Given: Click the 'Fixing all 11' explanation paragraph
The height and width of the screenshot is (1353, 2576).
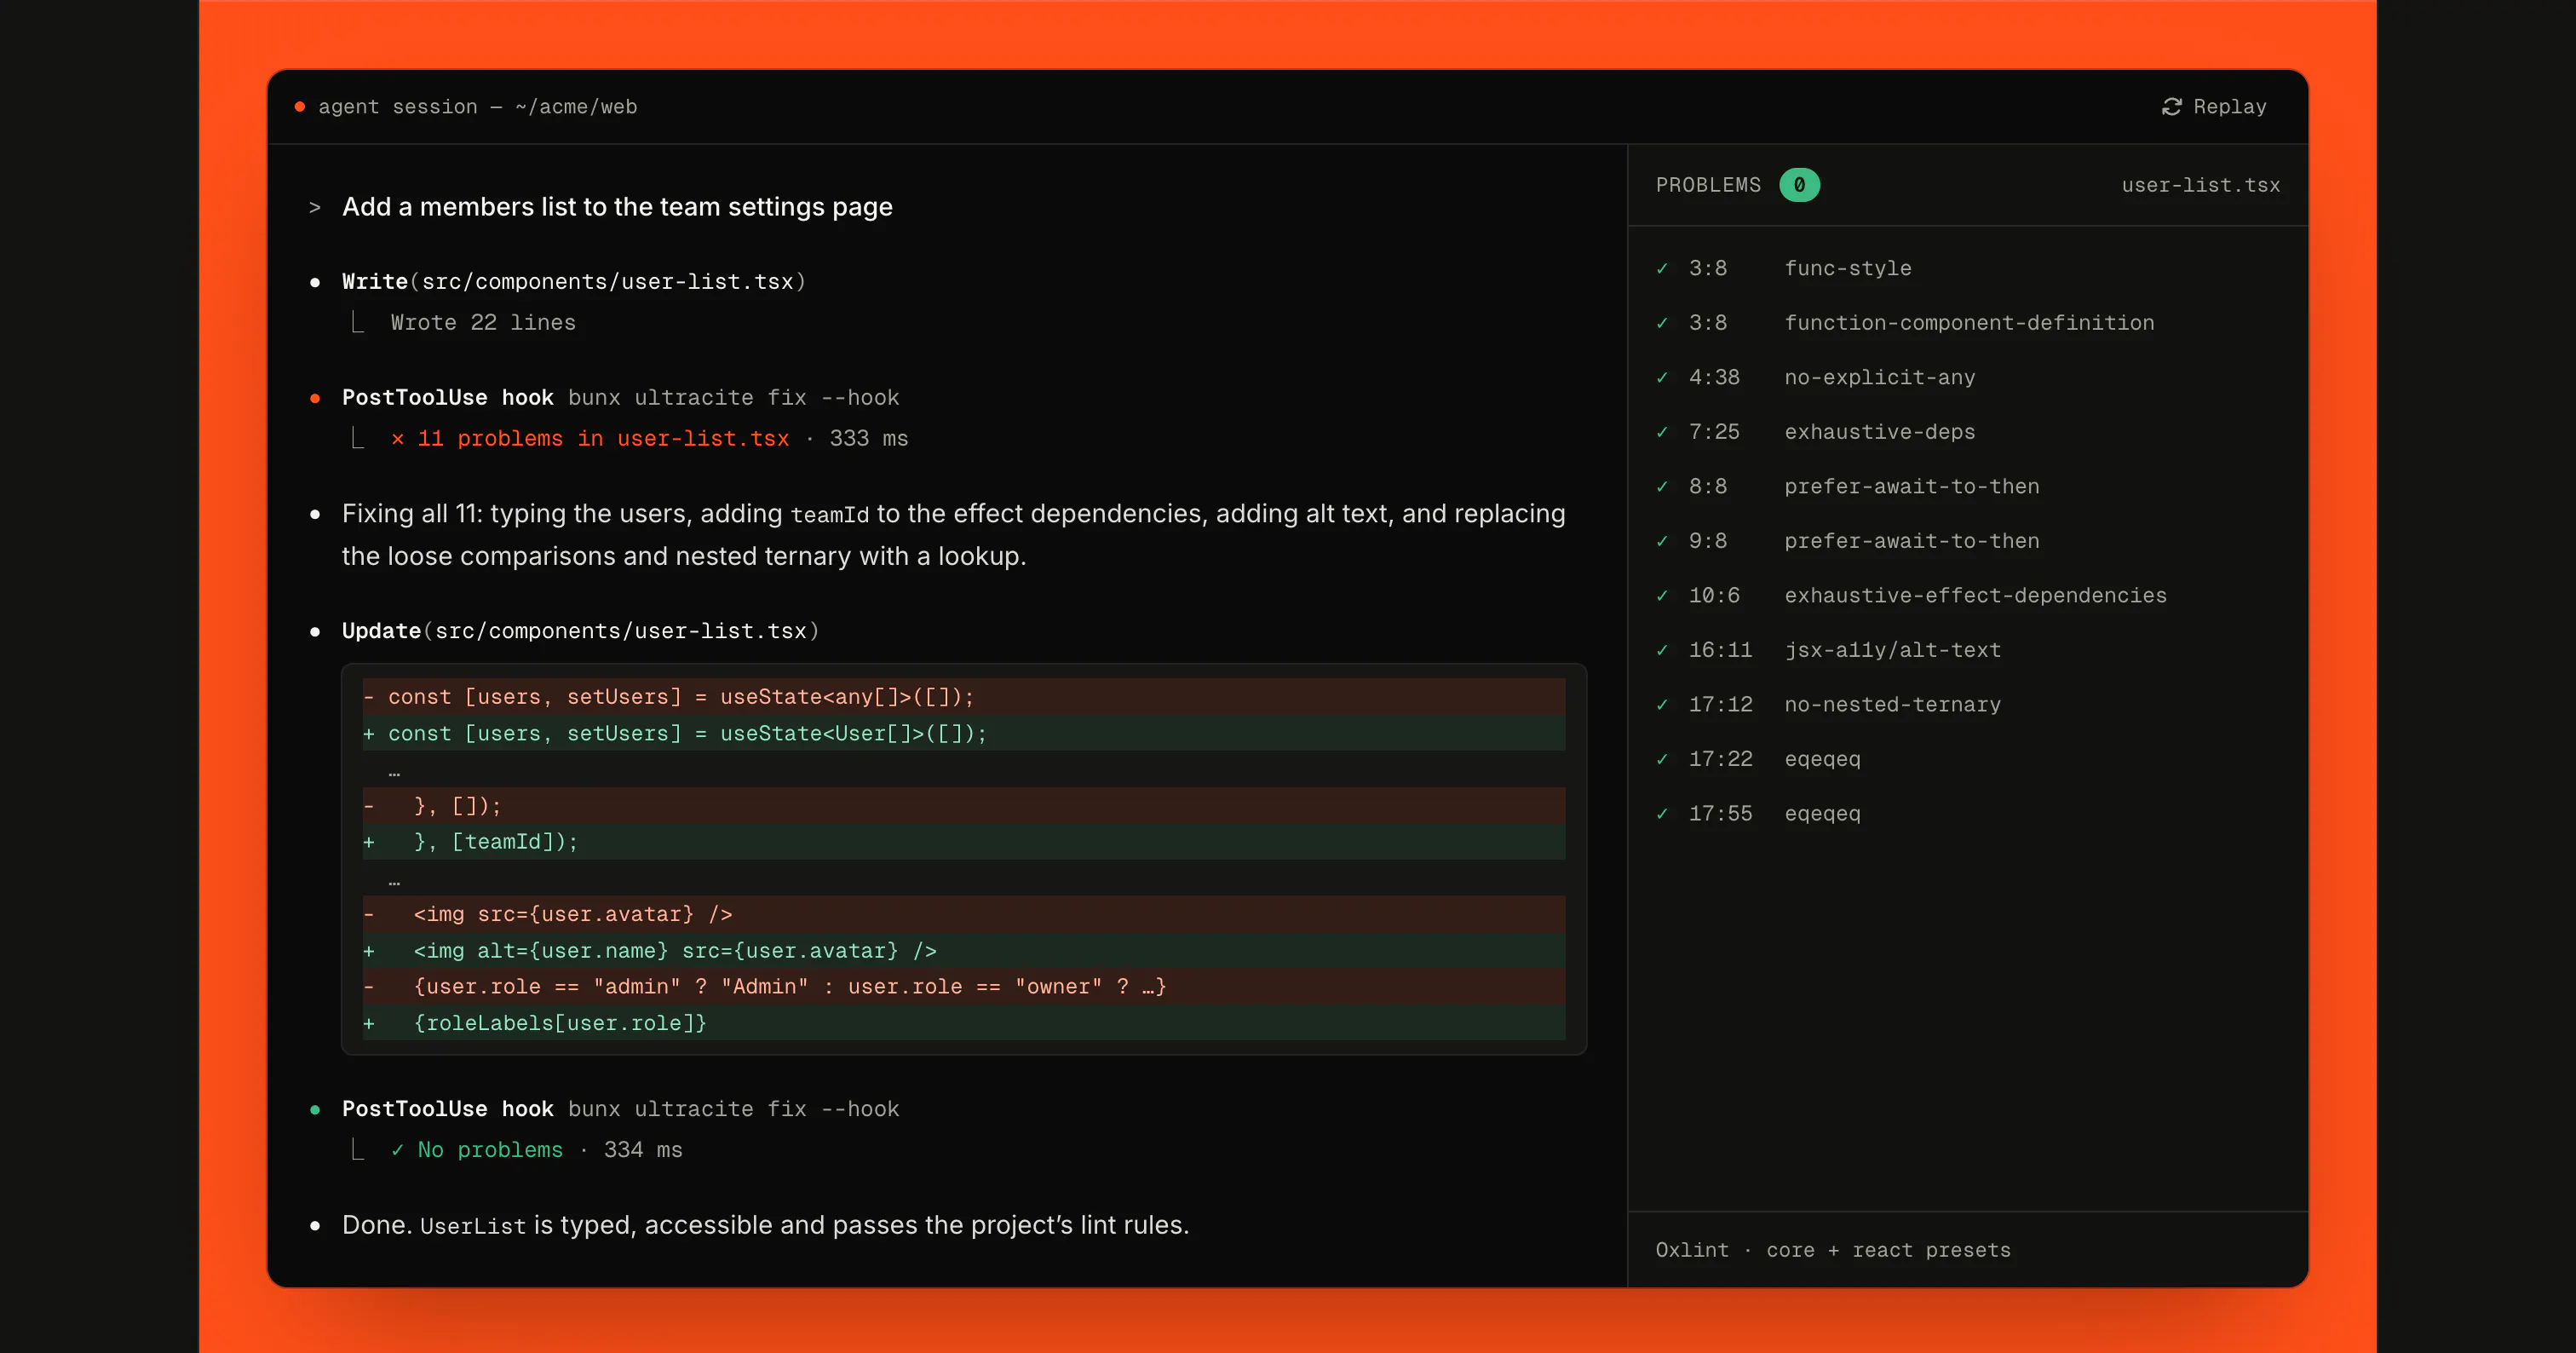Looking at the screenshot, I should (953, 535).
